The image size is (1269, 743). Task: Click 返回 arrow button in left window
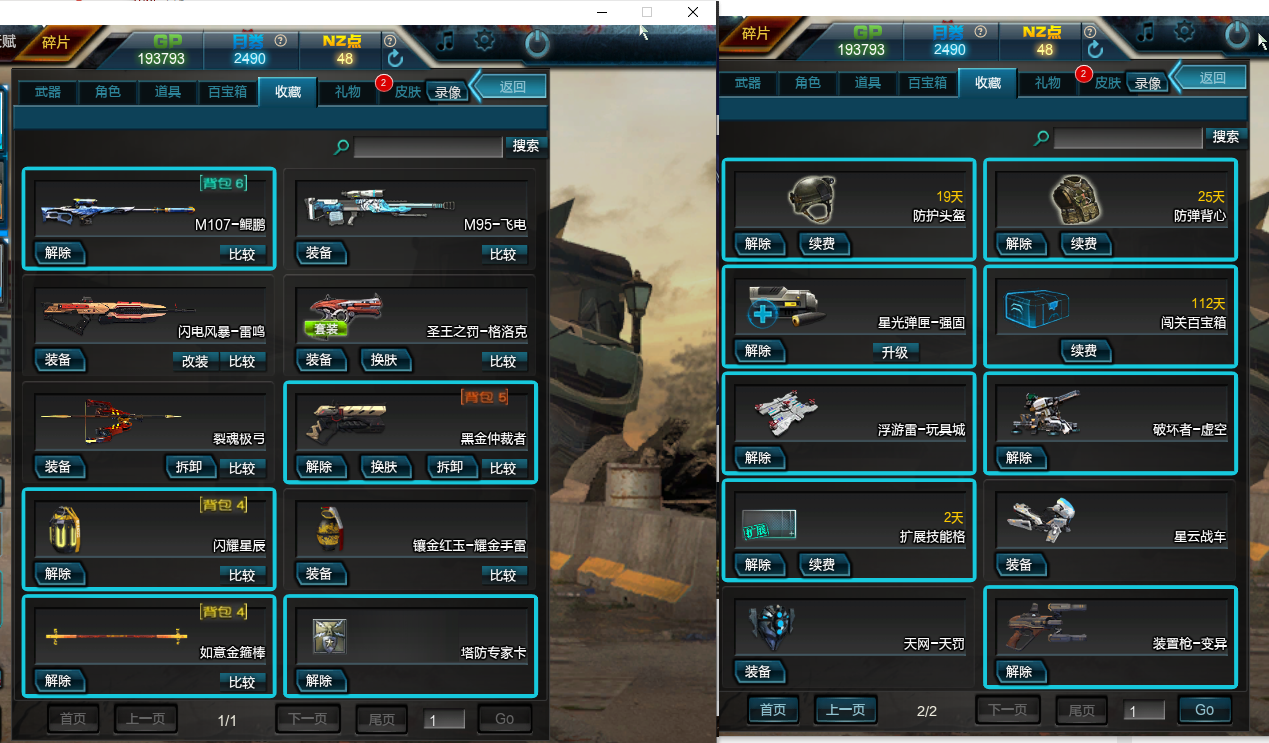(x=510, y=86)
